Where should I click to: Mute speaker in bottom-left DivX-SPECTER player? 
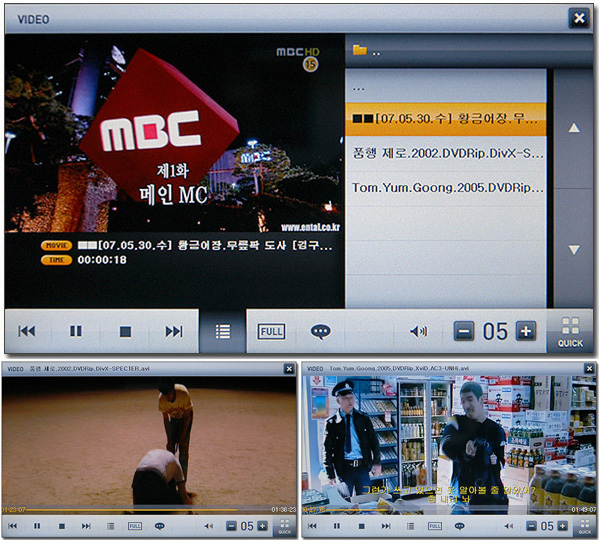click(209, 526)
